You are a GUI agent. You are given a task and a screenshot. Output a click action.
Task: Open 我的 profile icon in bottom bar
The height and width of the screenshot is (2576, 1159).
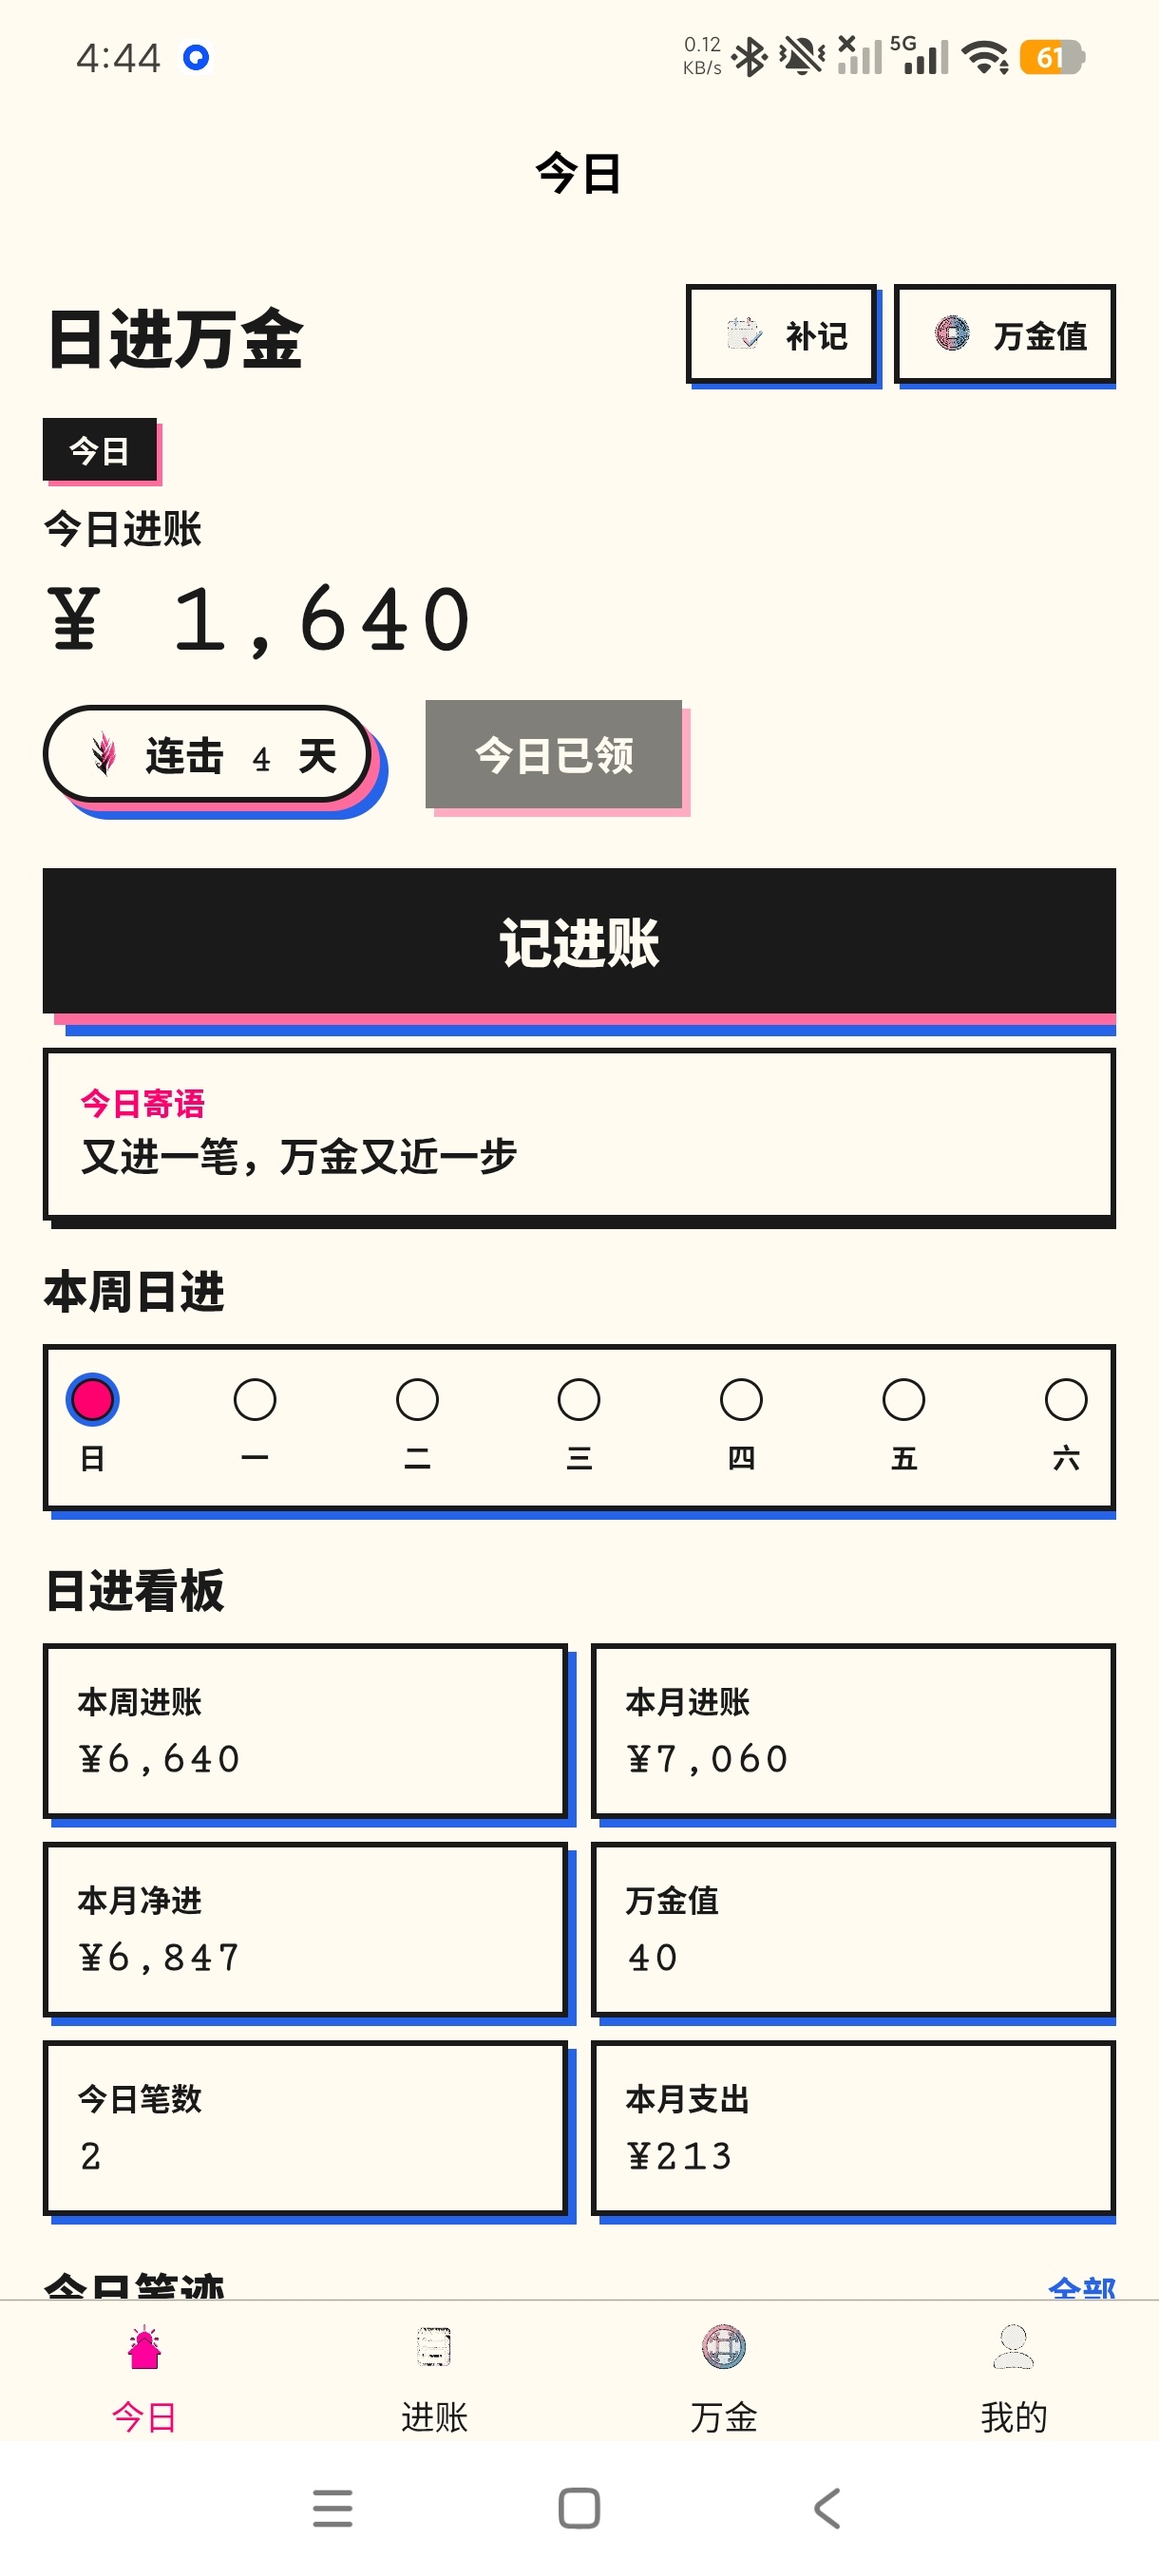1013,2346
